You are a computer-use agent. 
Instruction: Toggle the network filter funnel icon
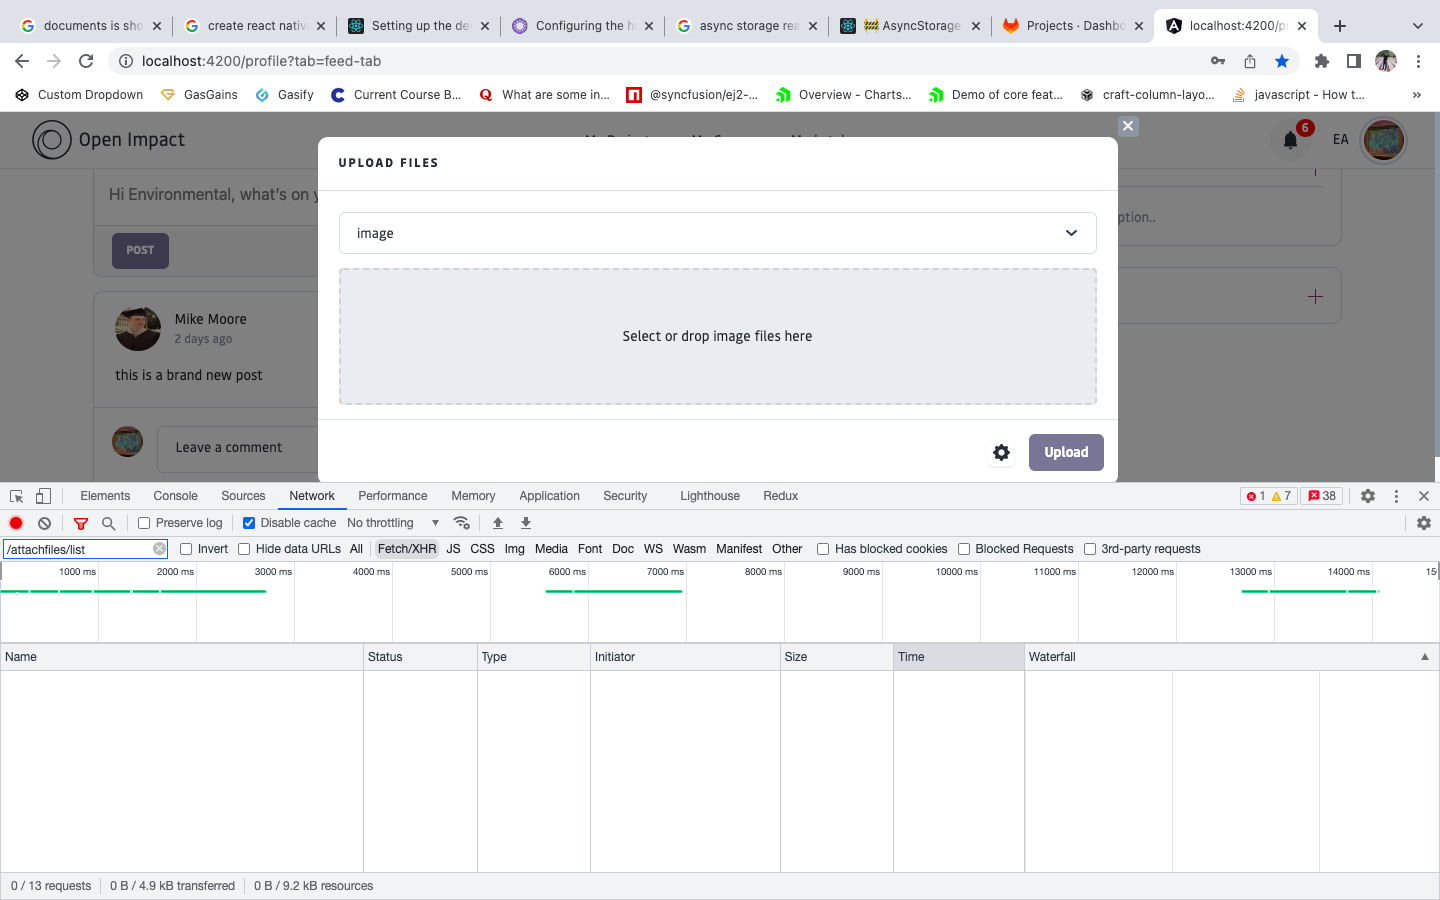(81, 523)
